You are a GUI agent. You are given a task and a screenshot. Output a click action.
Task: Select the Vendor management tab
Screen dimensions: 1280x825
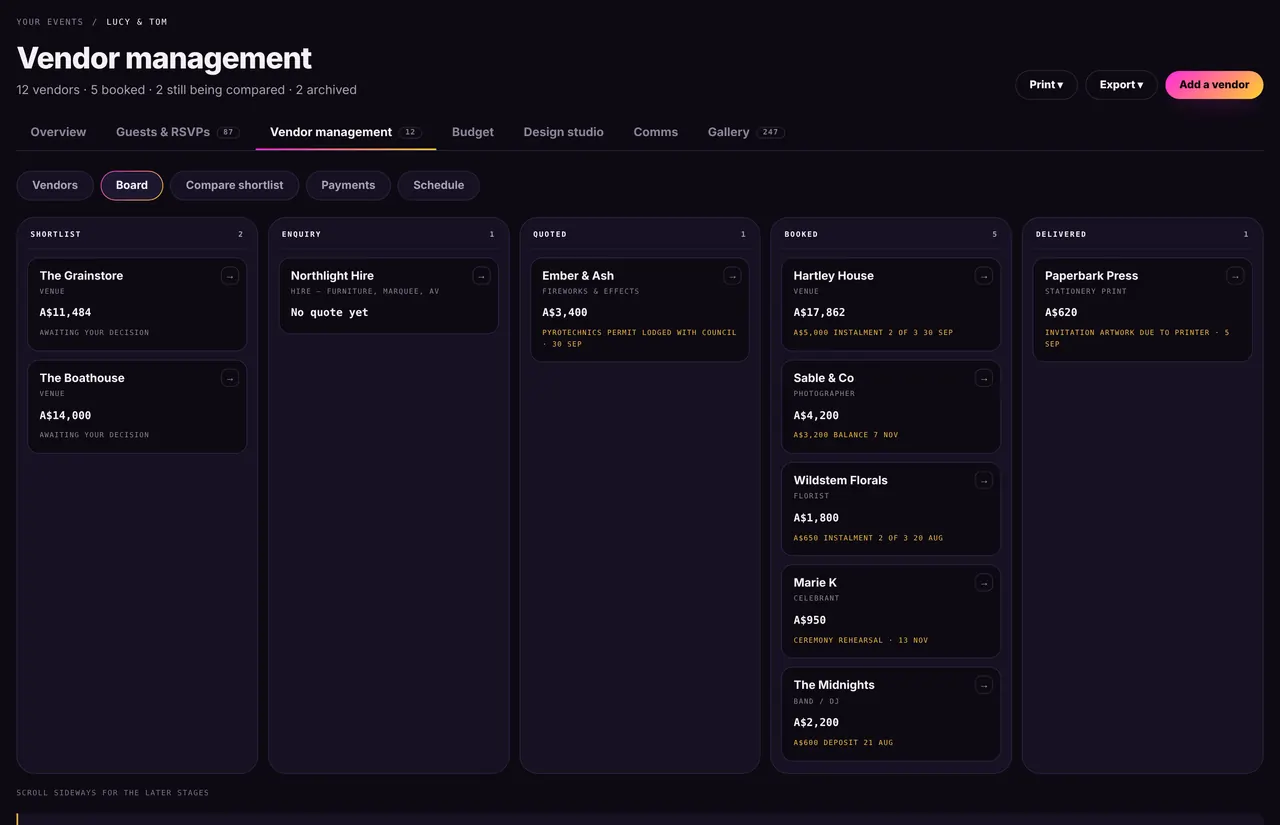[346, 132]
